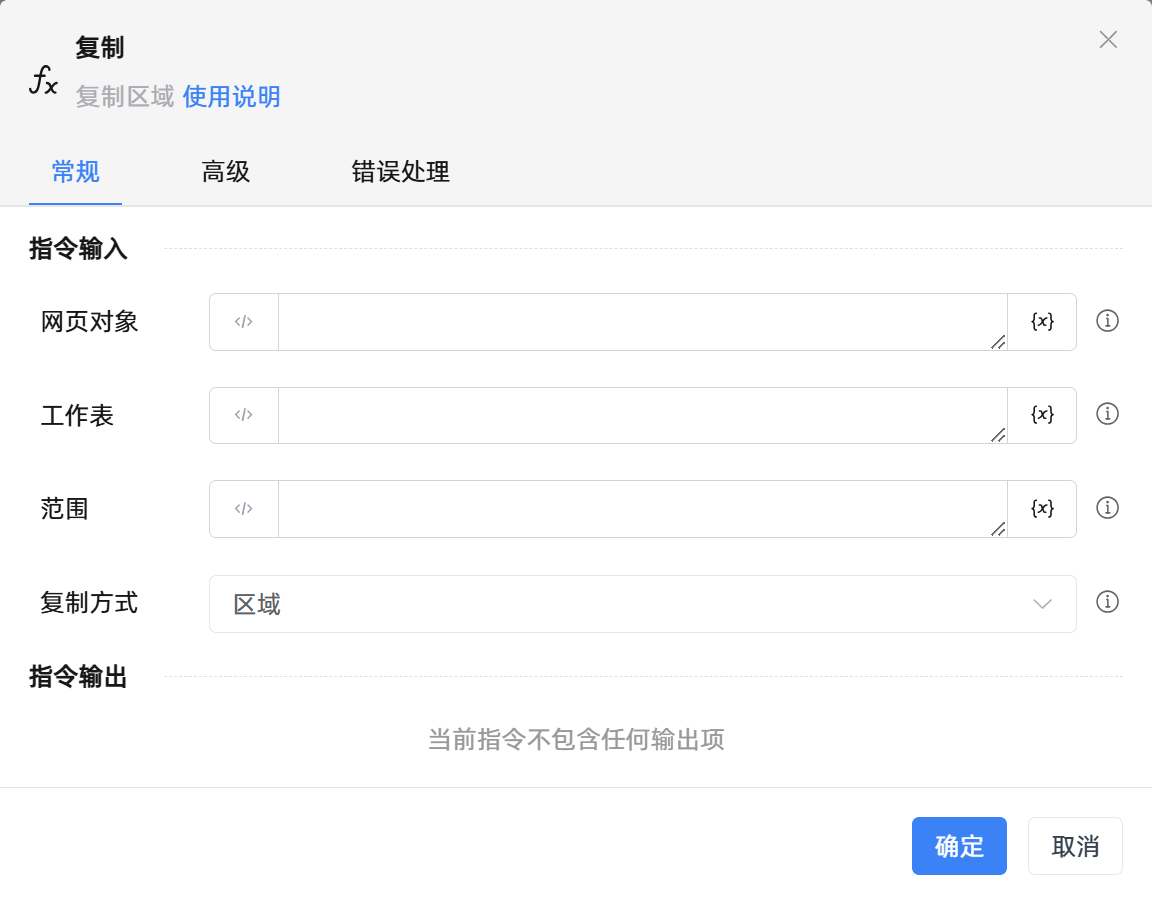Show info tooltip for 工作表
The image size is (1152, 904).
[1107, 414]
